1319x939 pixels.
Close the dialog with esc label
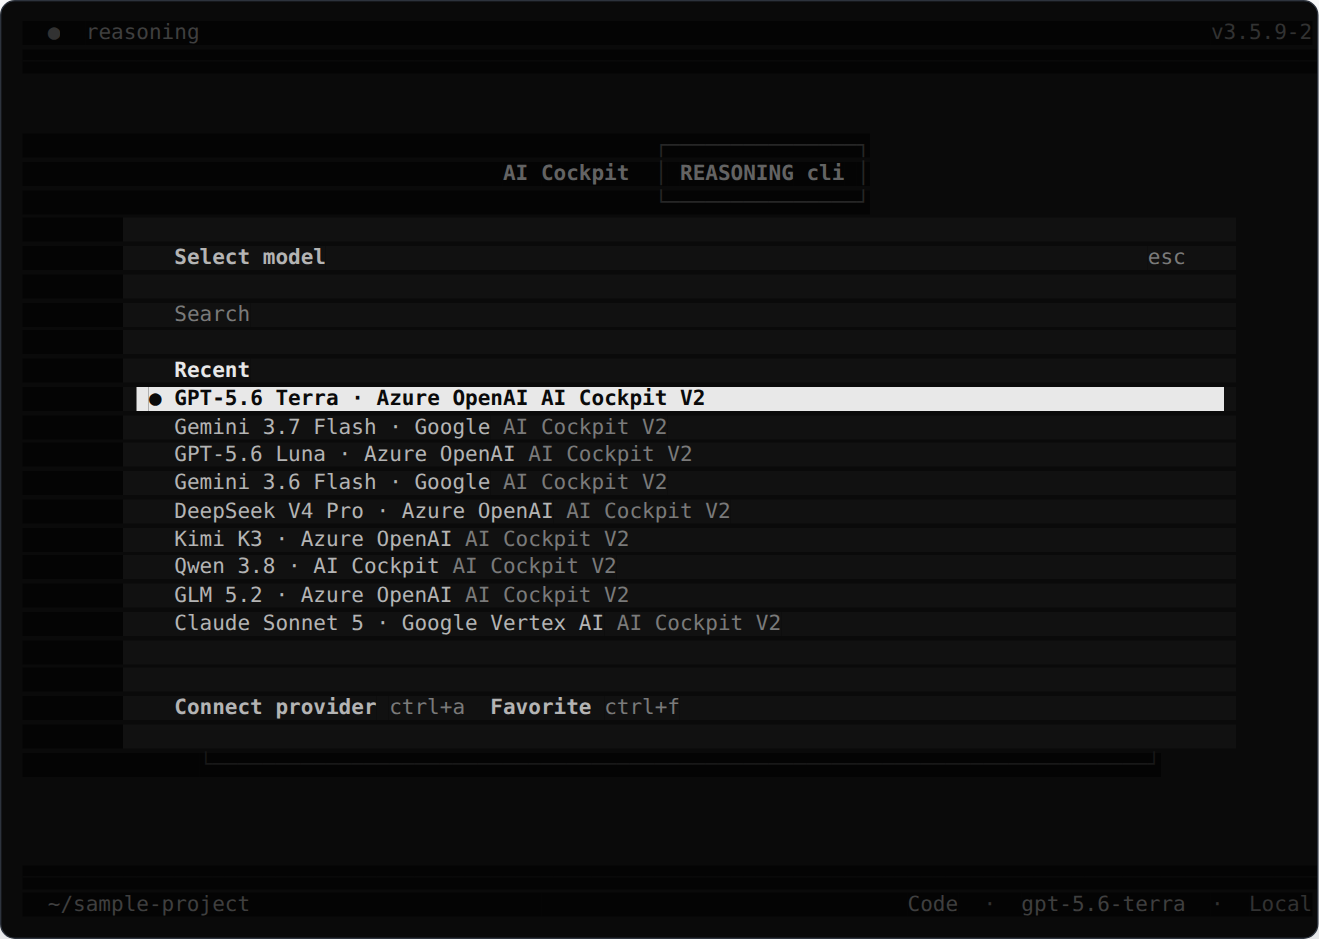click(x=1166, y=257)
